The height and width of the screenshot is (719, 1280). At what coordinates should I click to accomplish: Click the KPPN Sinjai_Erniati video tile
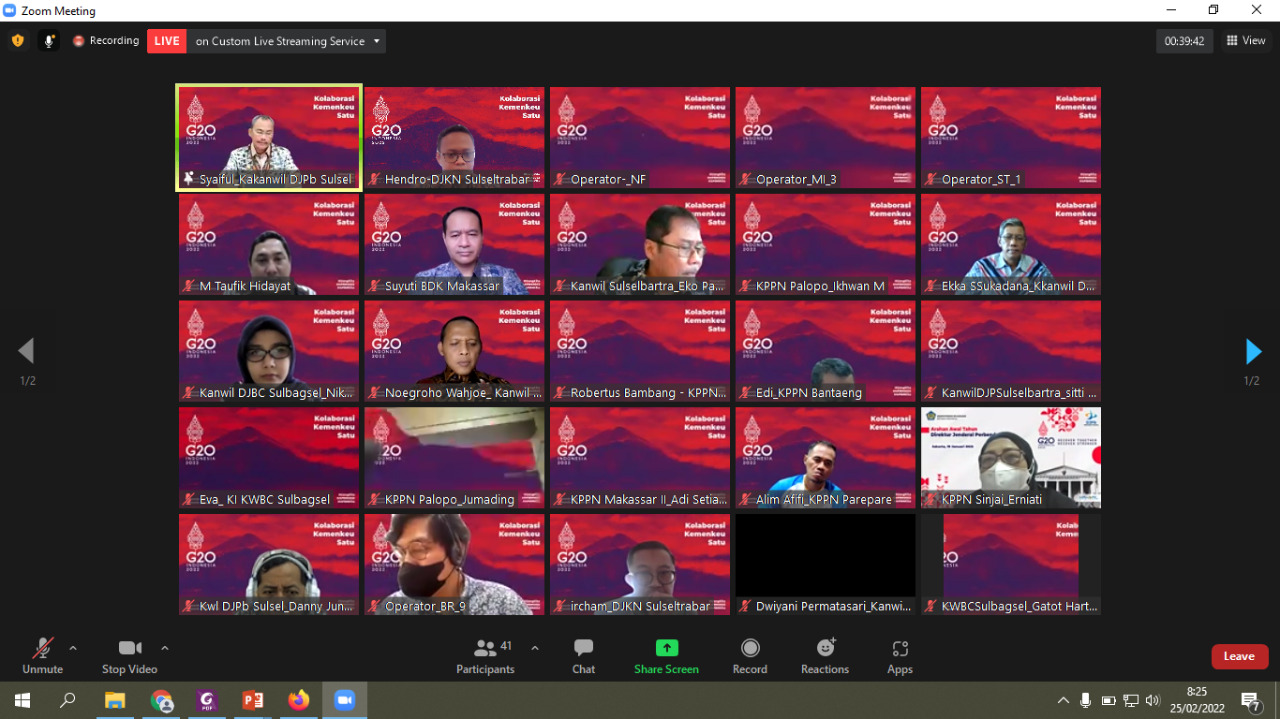1010,457
